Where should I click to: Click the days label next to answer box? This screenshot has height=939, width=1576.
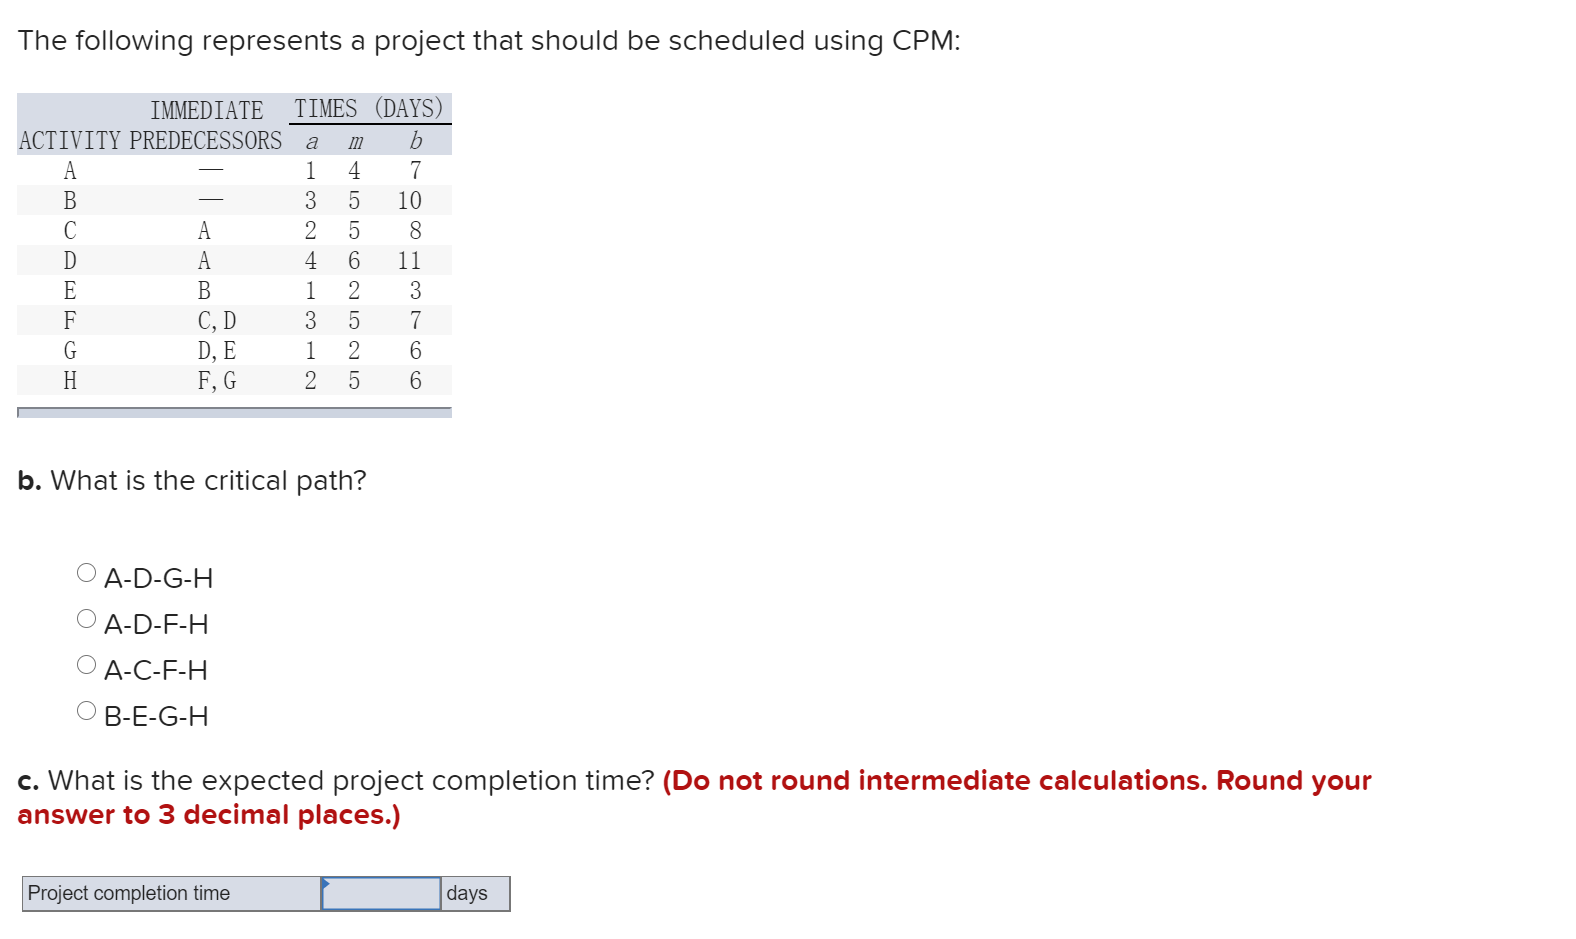click(x=467, y=893)
